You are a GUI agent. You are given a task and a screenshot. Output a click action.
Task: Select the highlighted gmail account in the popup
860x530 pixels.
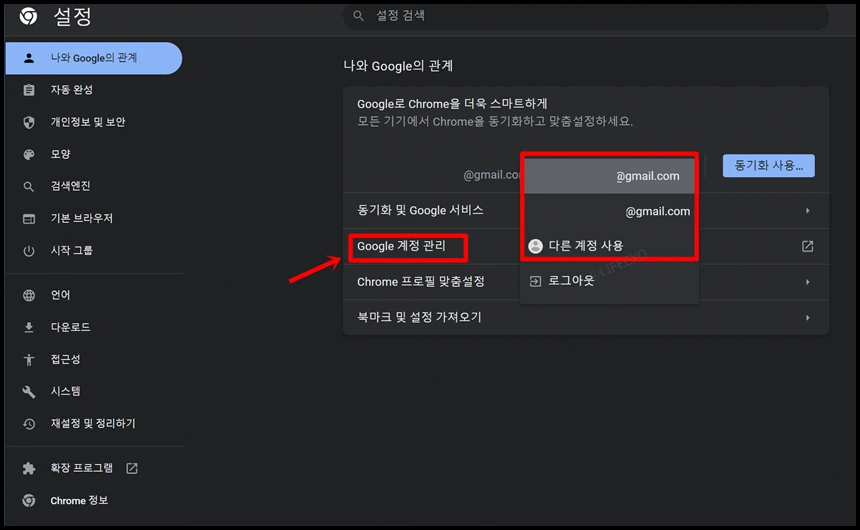[609, 176]
